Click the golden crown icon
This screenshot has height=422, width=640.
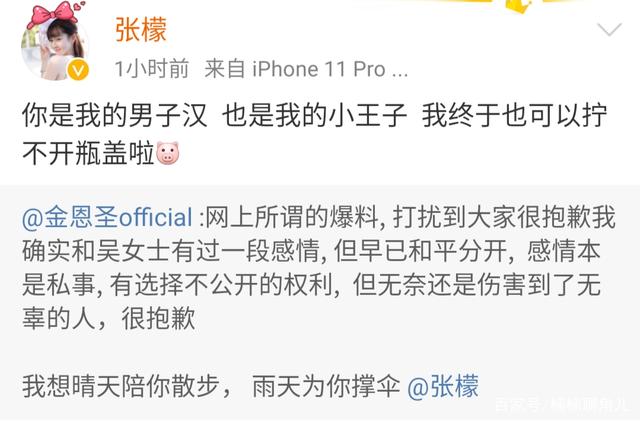point(518,6)
